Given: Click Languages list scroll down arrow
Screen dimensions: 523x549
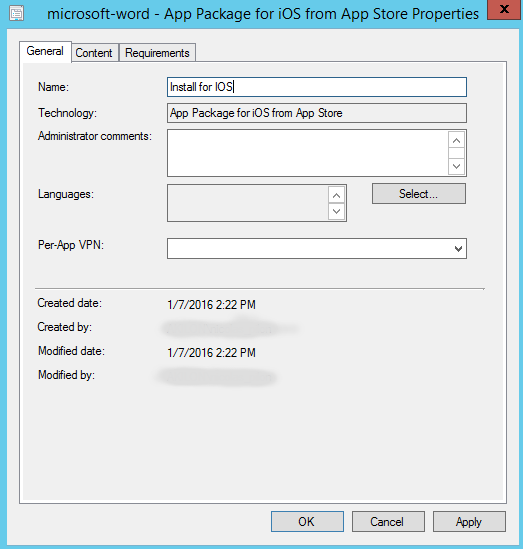Looking at the screenshot, I should click(336, 211).
